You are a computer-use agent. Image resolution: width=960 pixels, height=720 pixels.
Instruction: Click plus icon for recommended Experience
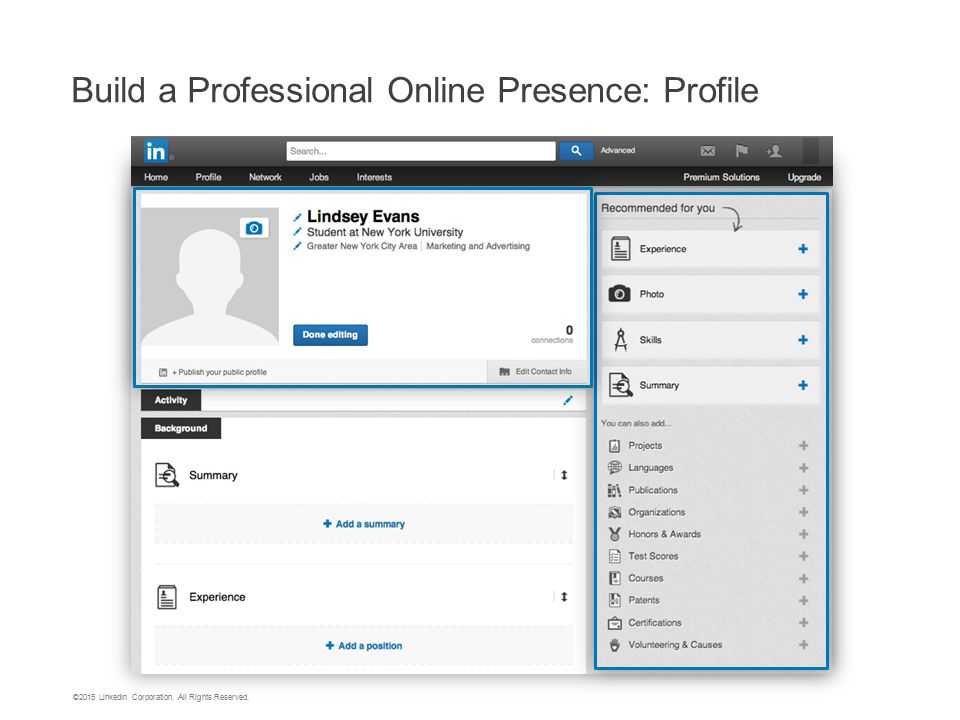803,249
